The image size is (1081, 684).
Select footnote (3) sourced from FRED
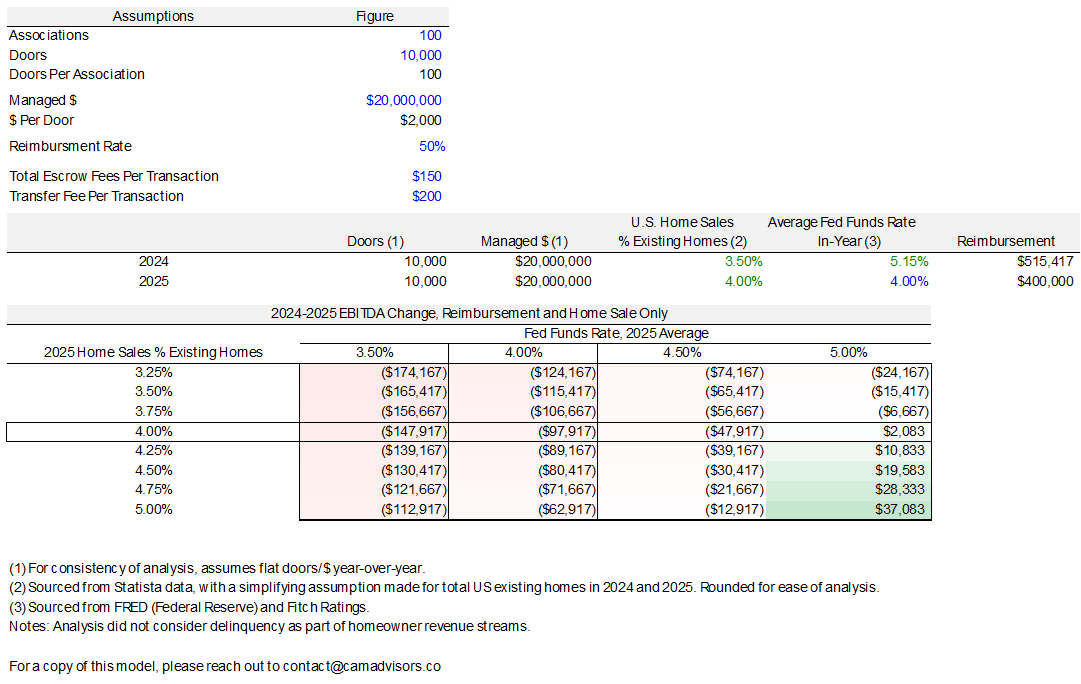189,607
